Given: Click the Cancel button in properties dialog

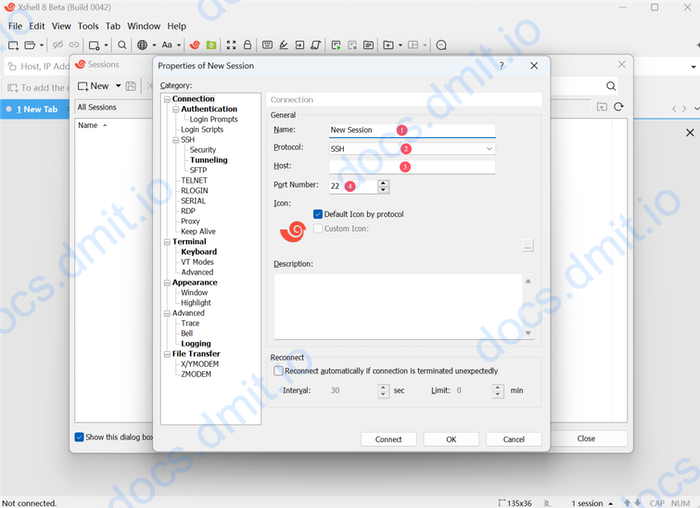Looking at the screenshot, I should (x=513, y=439).
